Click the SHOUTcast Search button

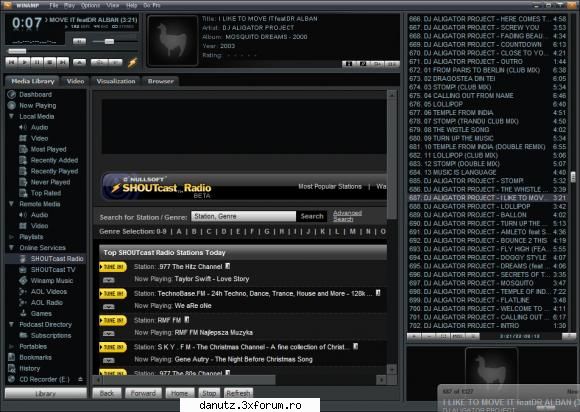(312, 216)
